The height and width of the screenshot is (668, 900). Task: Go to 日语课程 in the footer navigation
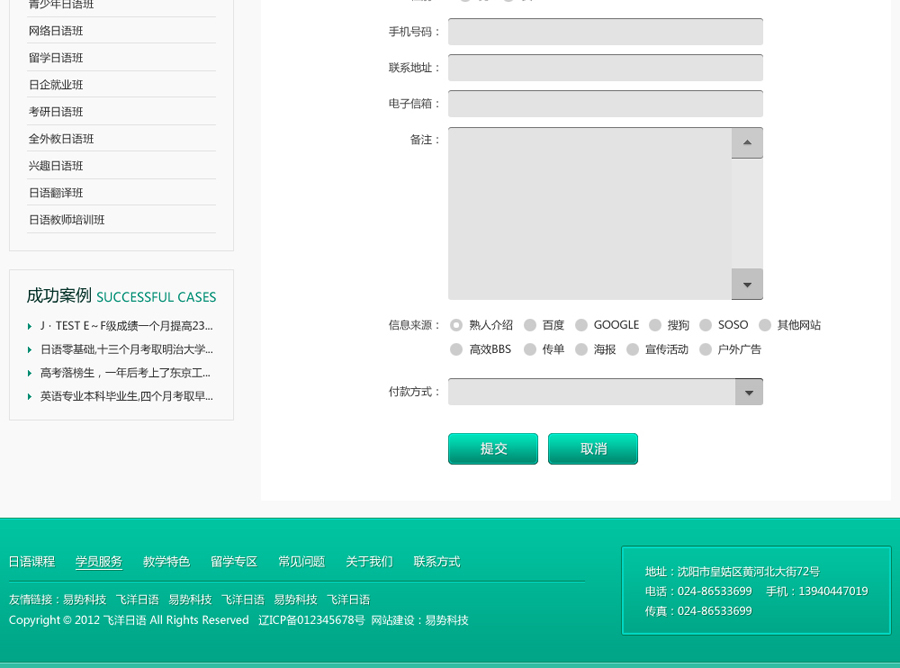click(x=32, y=562)
